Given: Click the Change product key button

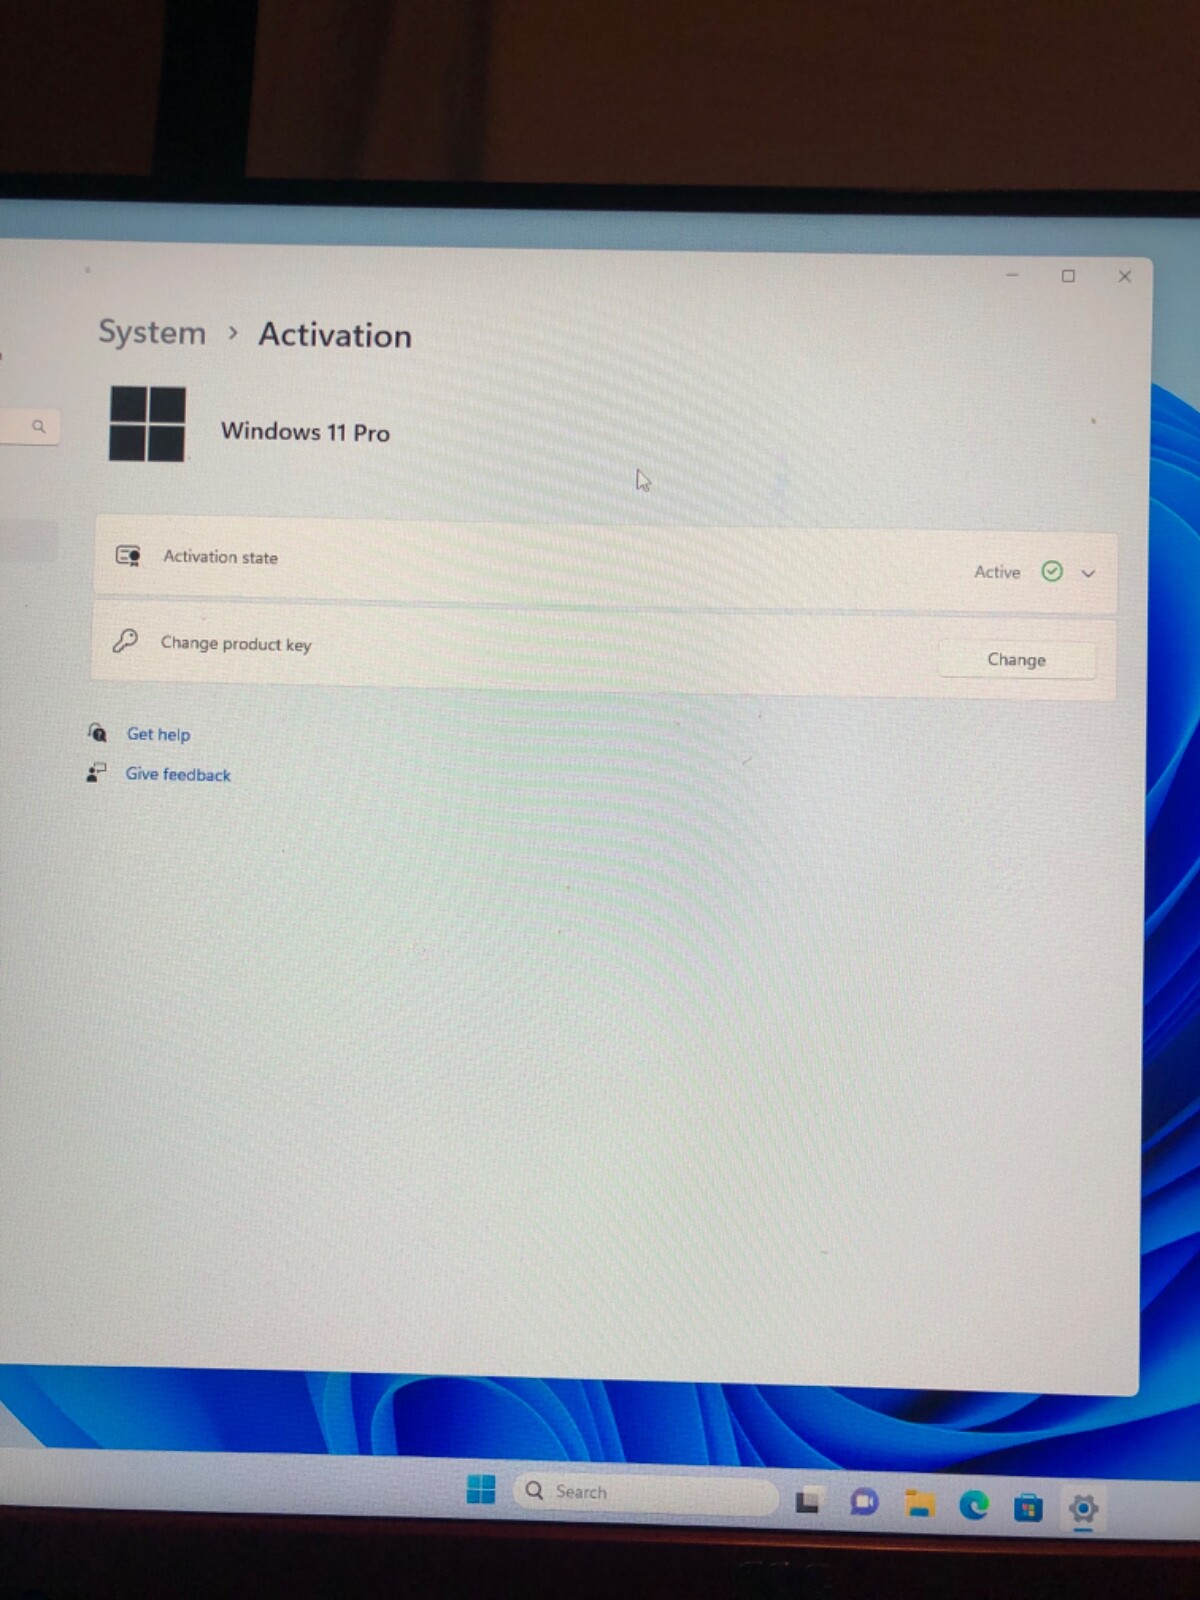Looking at the screenshot, I should coord(1016,660).
